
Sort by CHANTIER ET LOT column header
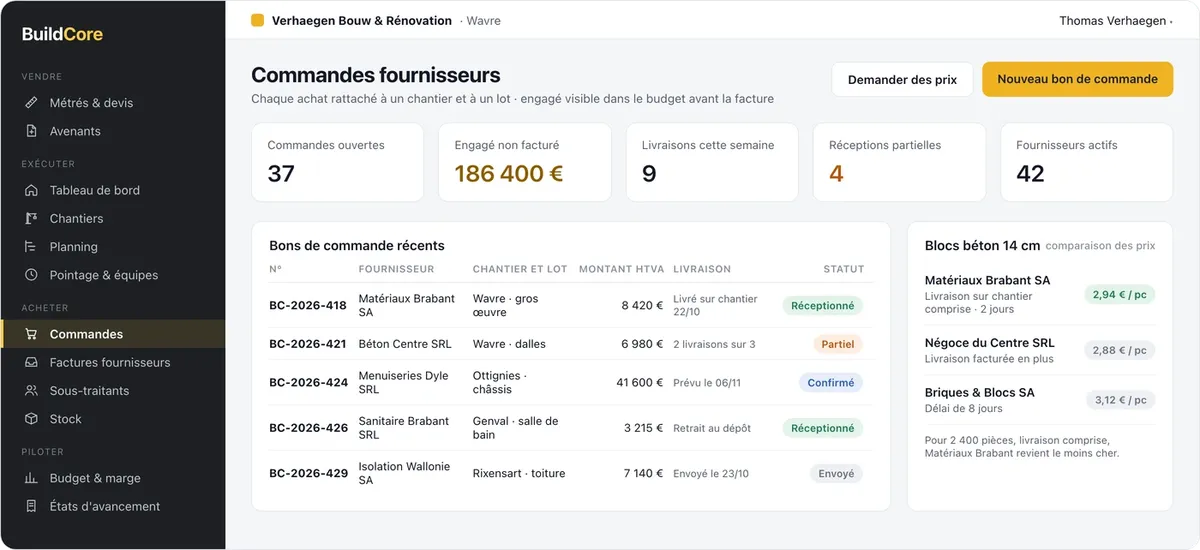(x=520, y=269)
